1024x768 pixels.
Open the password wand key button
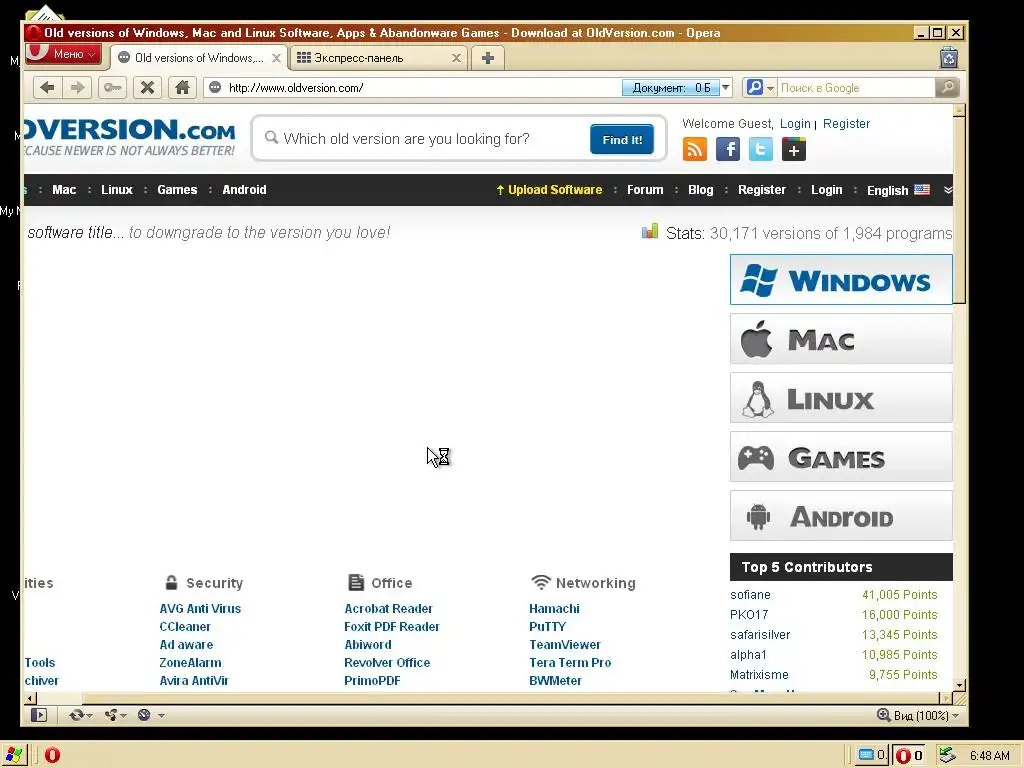(112, 88)
